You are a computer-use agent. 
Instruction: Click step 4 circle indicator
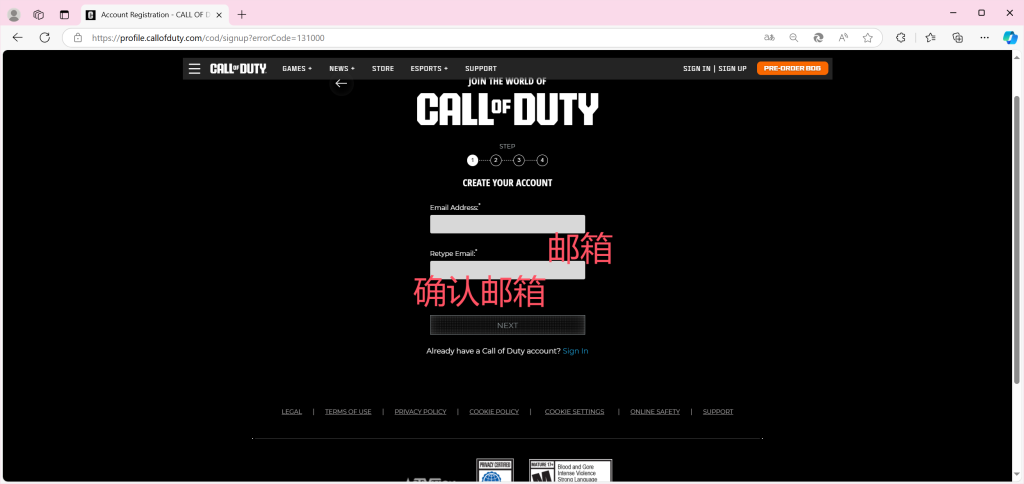[542, 160]
